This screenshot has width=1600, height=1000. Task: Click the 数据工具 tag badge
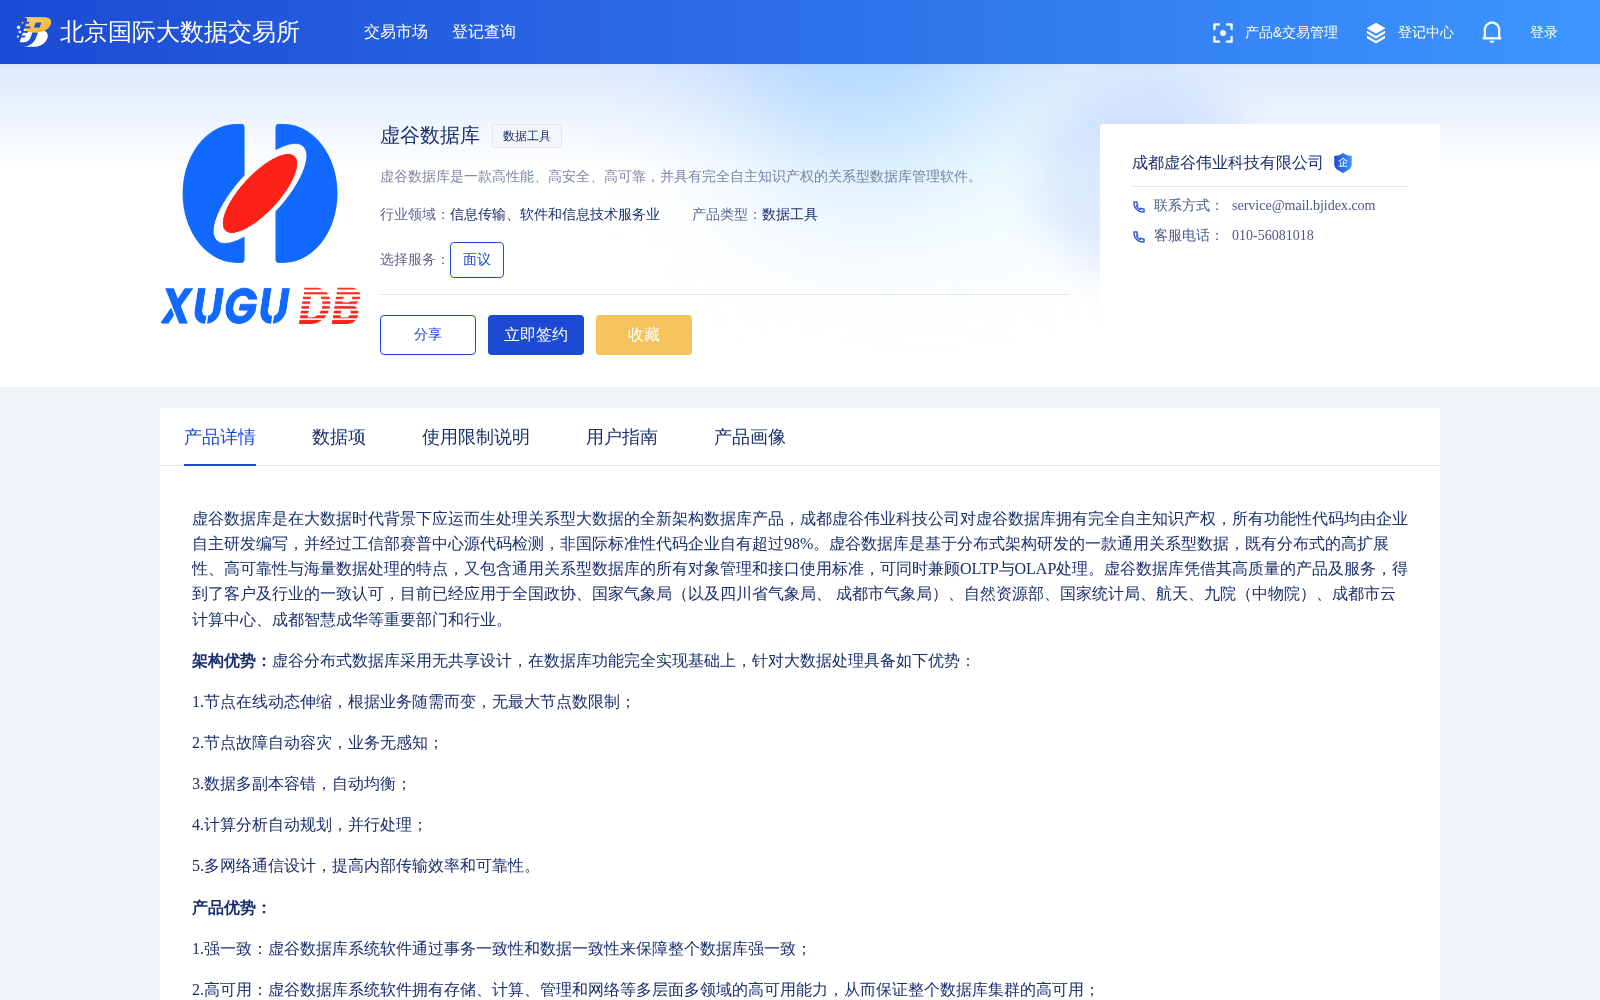click(527, 136)
